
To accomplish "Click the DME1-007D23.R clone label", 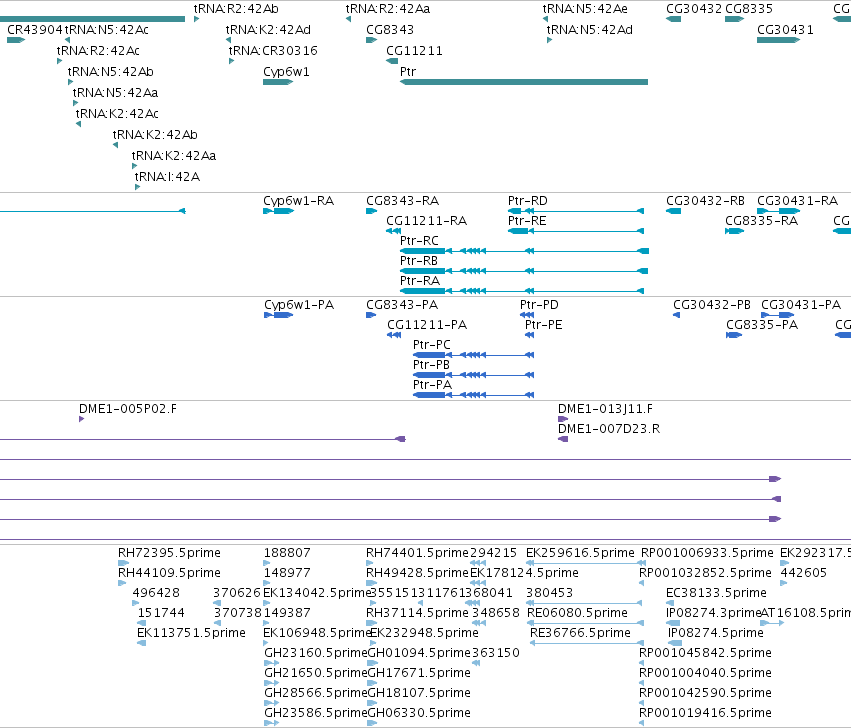I will click(x=609, y=429).
